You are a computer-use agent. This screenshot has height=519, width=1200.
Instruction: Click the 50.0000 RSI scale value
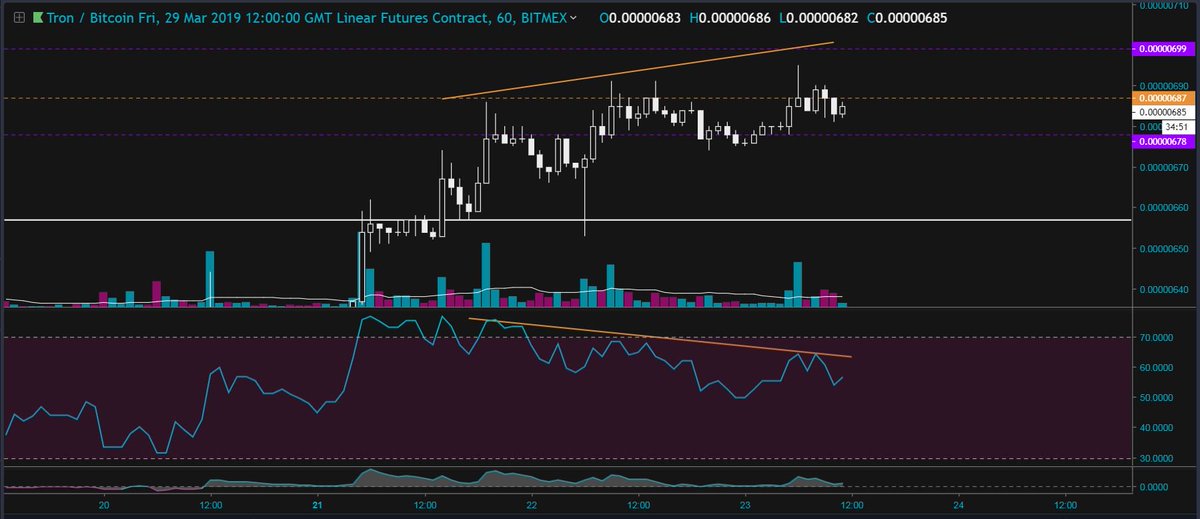1158,398
